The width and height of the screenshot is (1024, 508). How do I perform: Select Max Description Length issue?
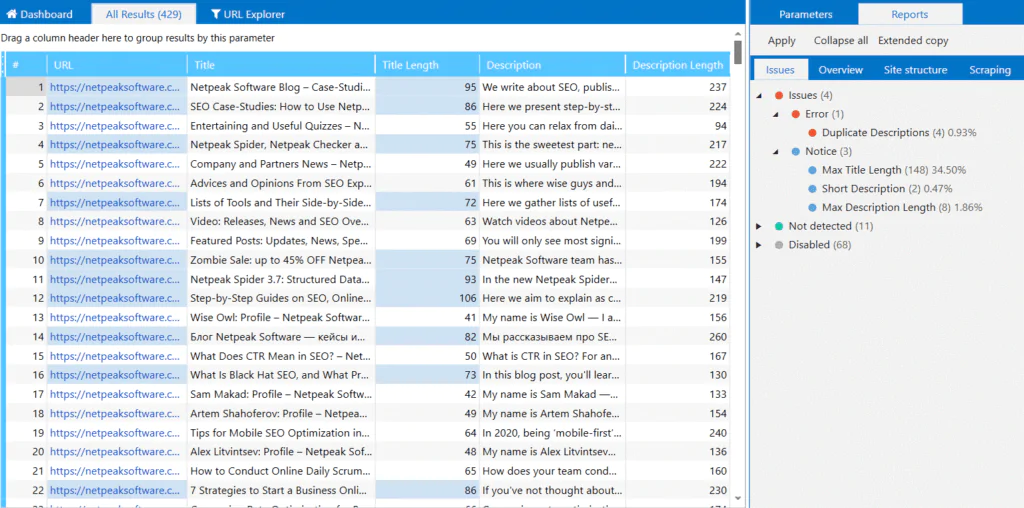(878, 208)
